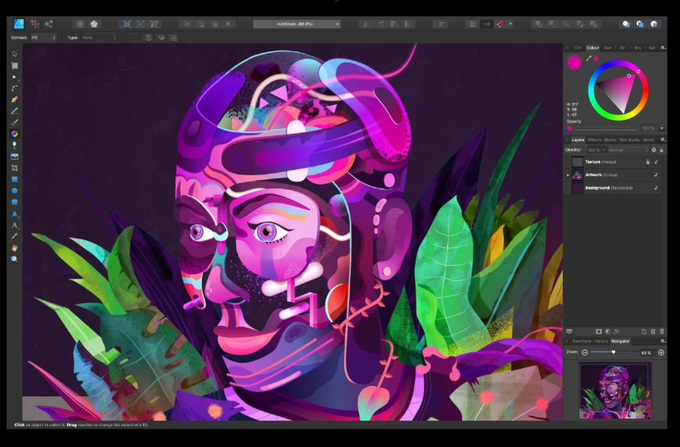Screen dimensions: 680x447
Task: Select the Vector Crop tool
Action: [14, 168]
